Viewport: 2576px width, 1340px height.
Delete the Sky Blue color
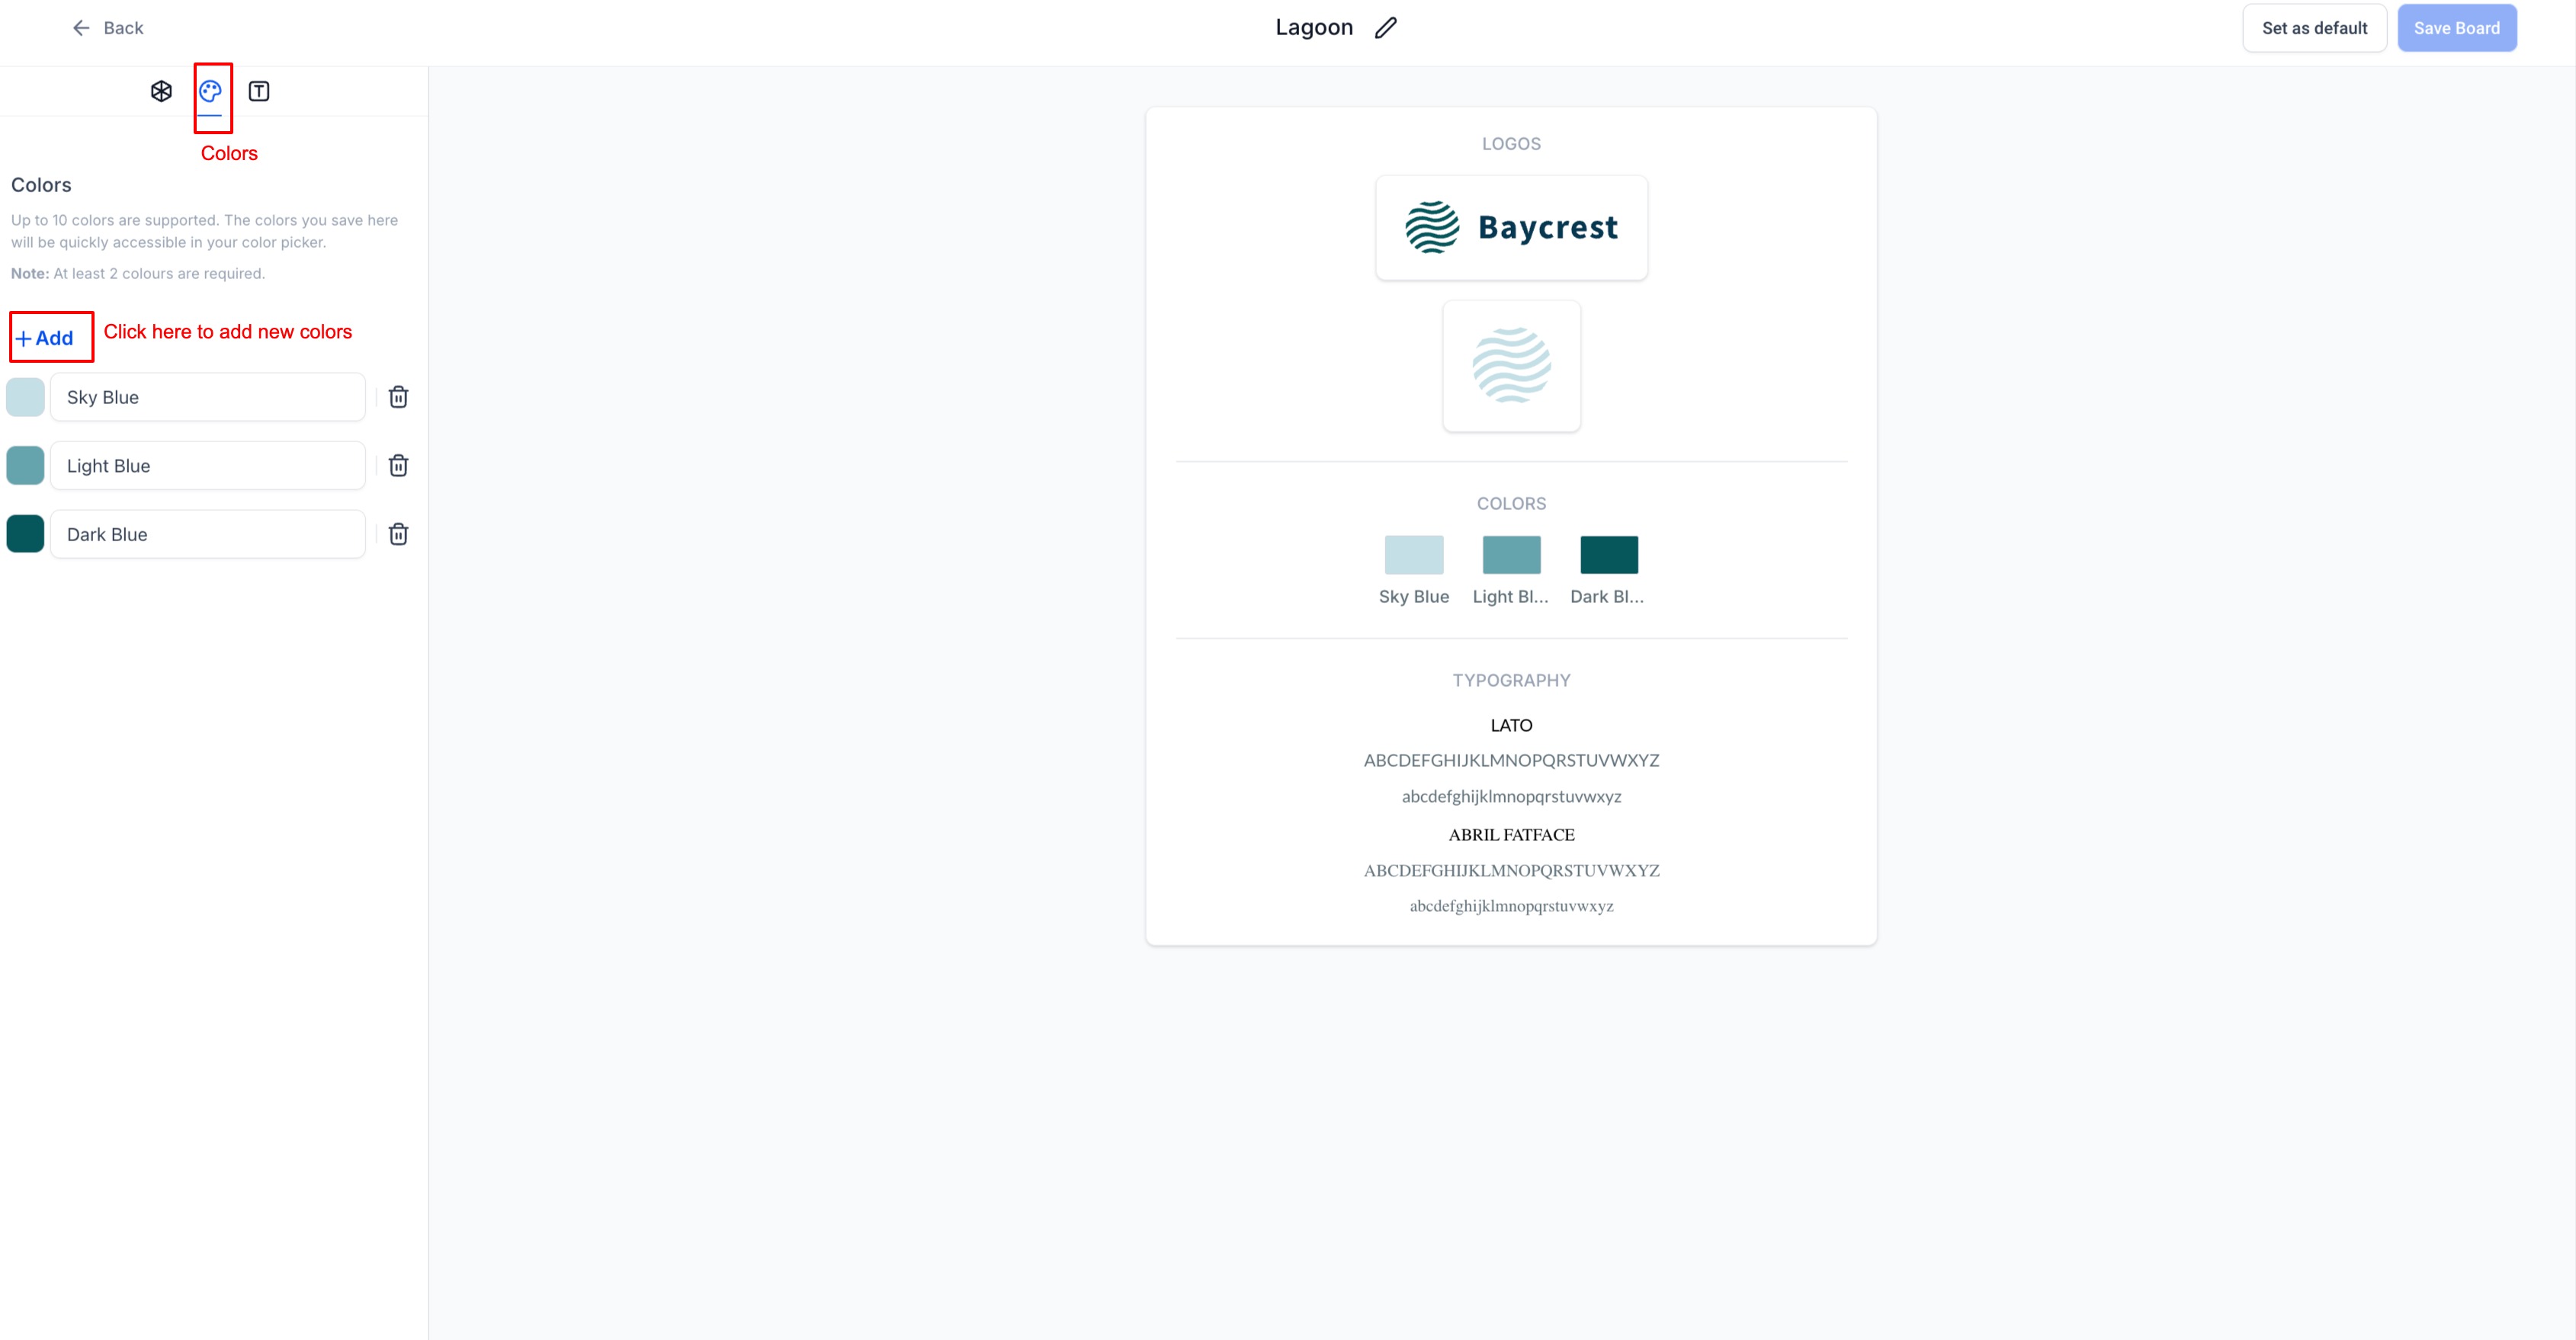[398, 397]
